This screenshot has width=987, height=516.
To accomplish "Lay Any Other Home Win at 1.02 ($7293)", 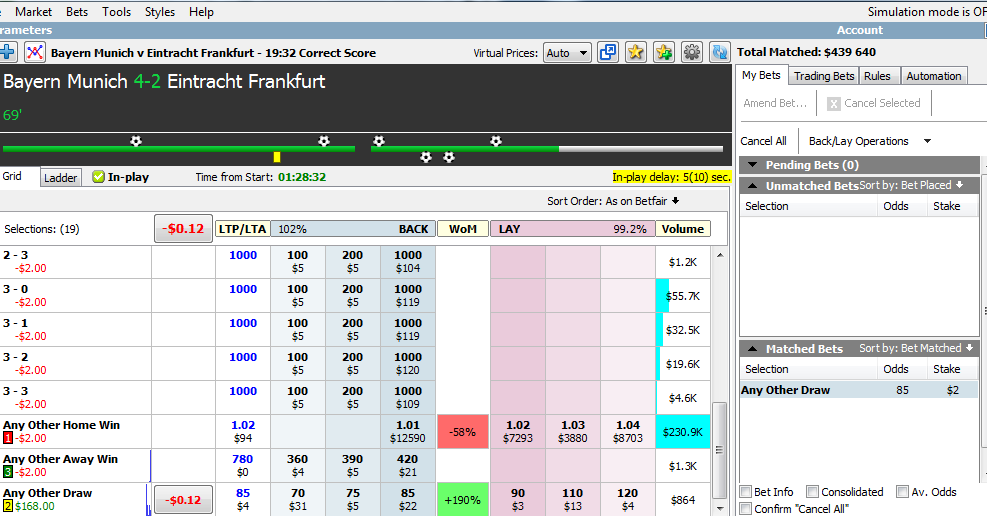I will [x=518, y=432].
